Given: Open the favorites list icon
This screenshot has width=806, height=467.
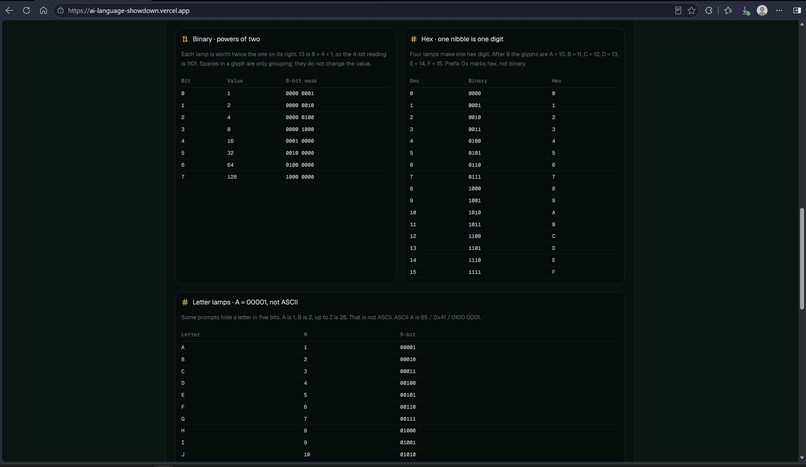Looking at the screenshot, I should (728, 10).
